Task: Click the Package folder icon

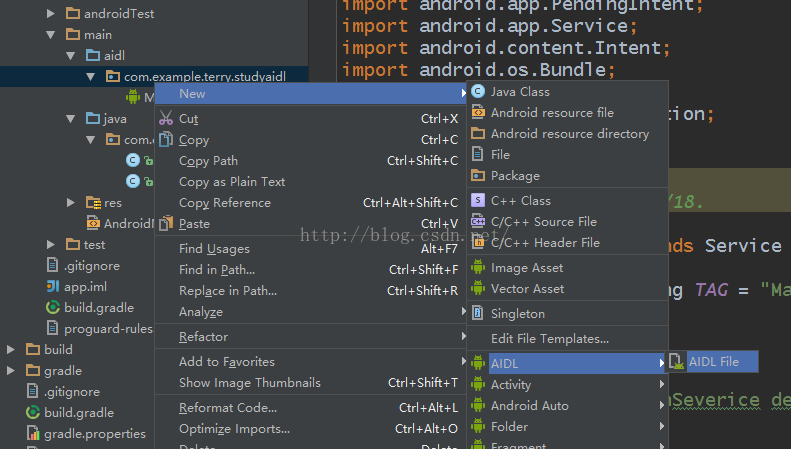Action: click(478, 175)
